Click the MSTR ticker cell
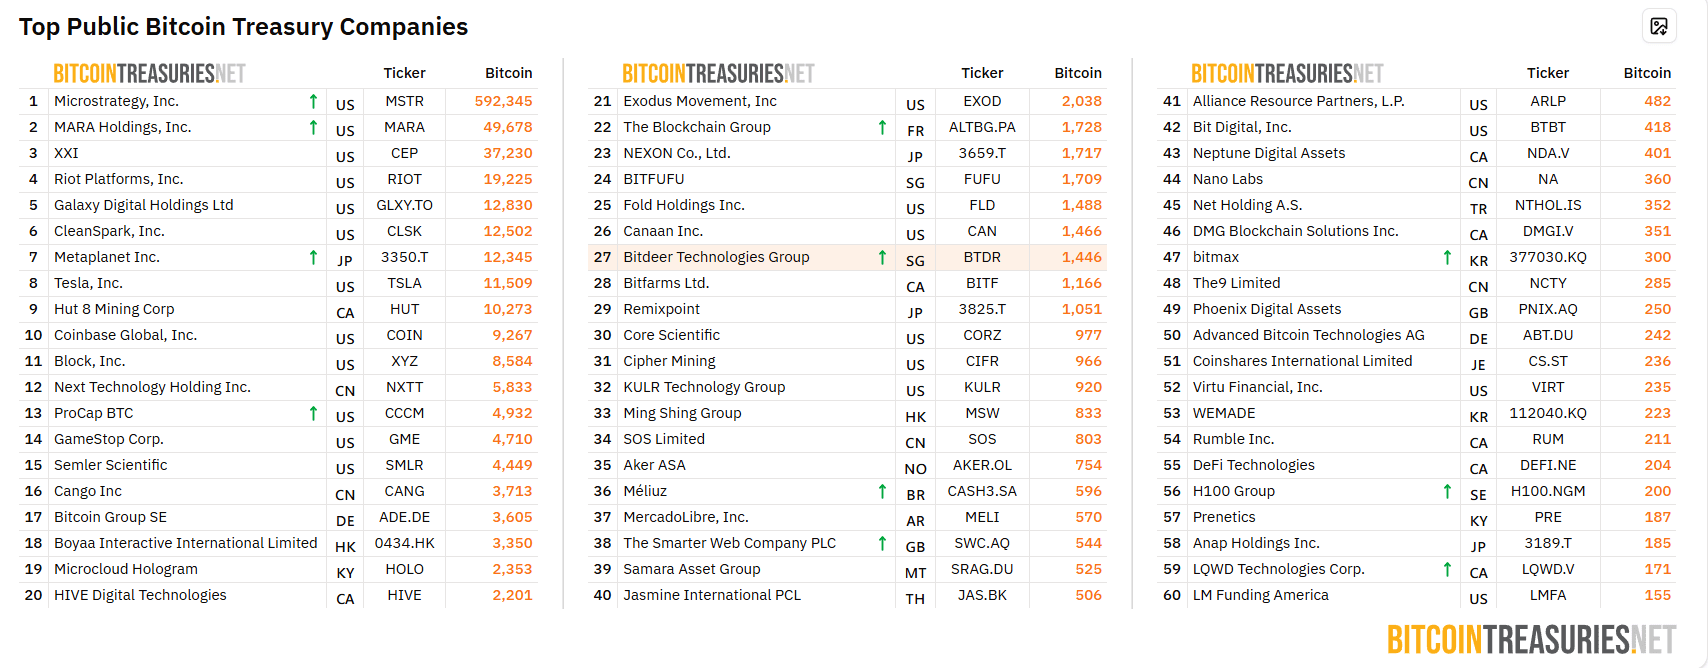The height and width of the screenshot is (668, 1708). tap(405, 101)
